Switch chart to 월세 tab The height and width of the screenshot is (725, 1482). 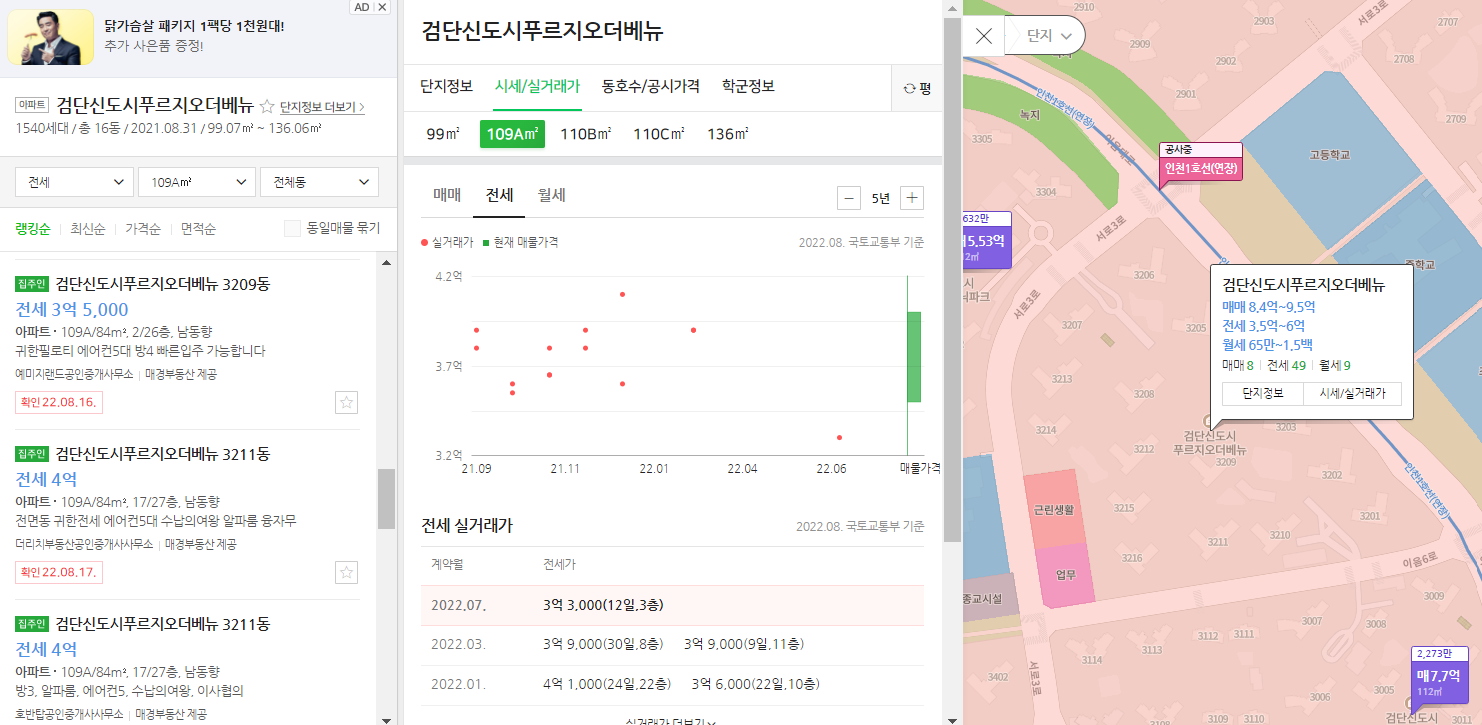551,195
